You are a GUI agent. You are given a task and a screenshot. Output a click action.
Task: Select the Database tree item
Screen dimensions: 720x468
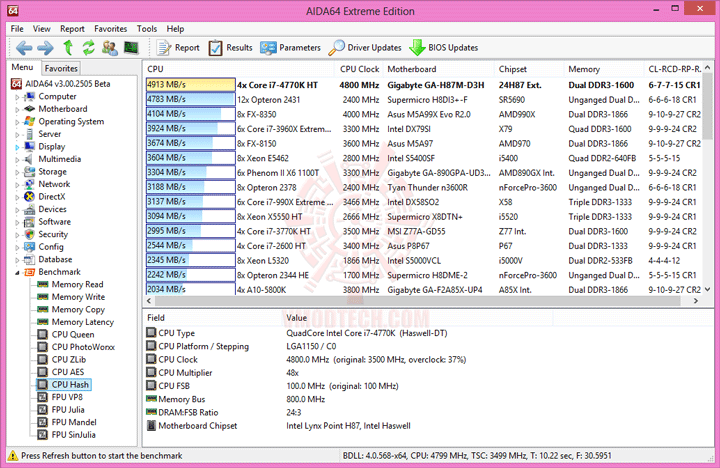tap(55, 259)
